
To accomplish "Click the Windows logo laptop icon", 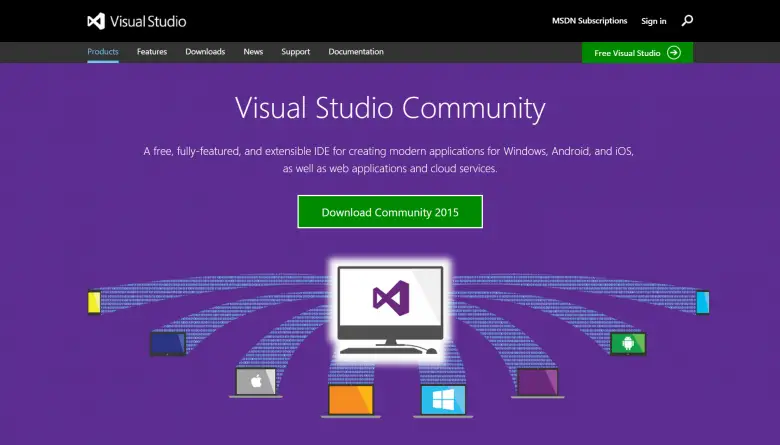I will pos(443,401).
